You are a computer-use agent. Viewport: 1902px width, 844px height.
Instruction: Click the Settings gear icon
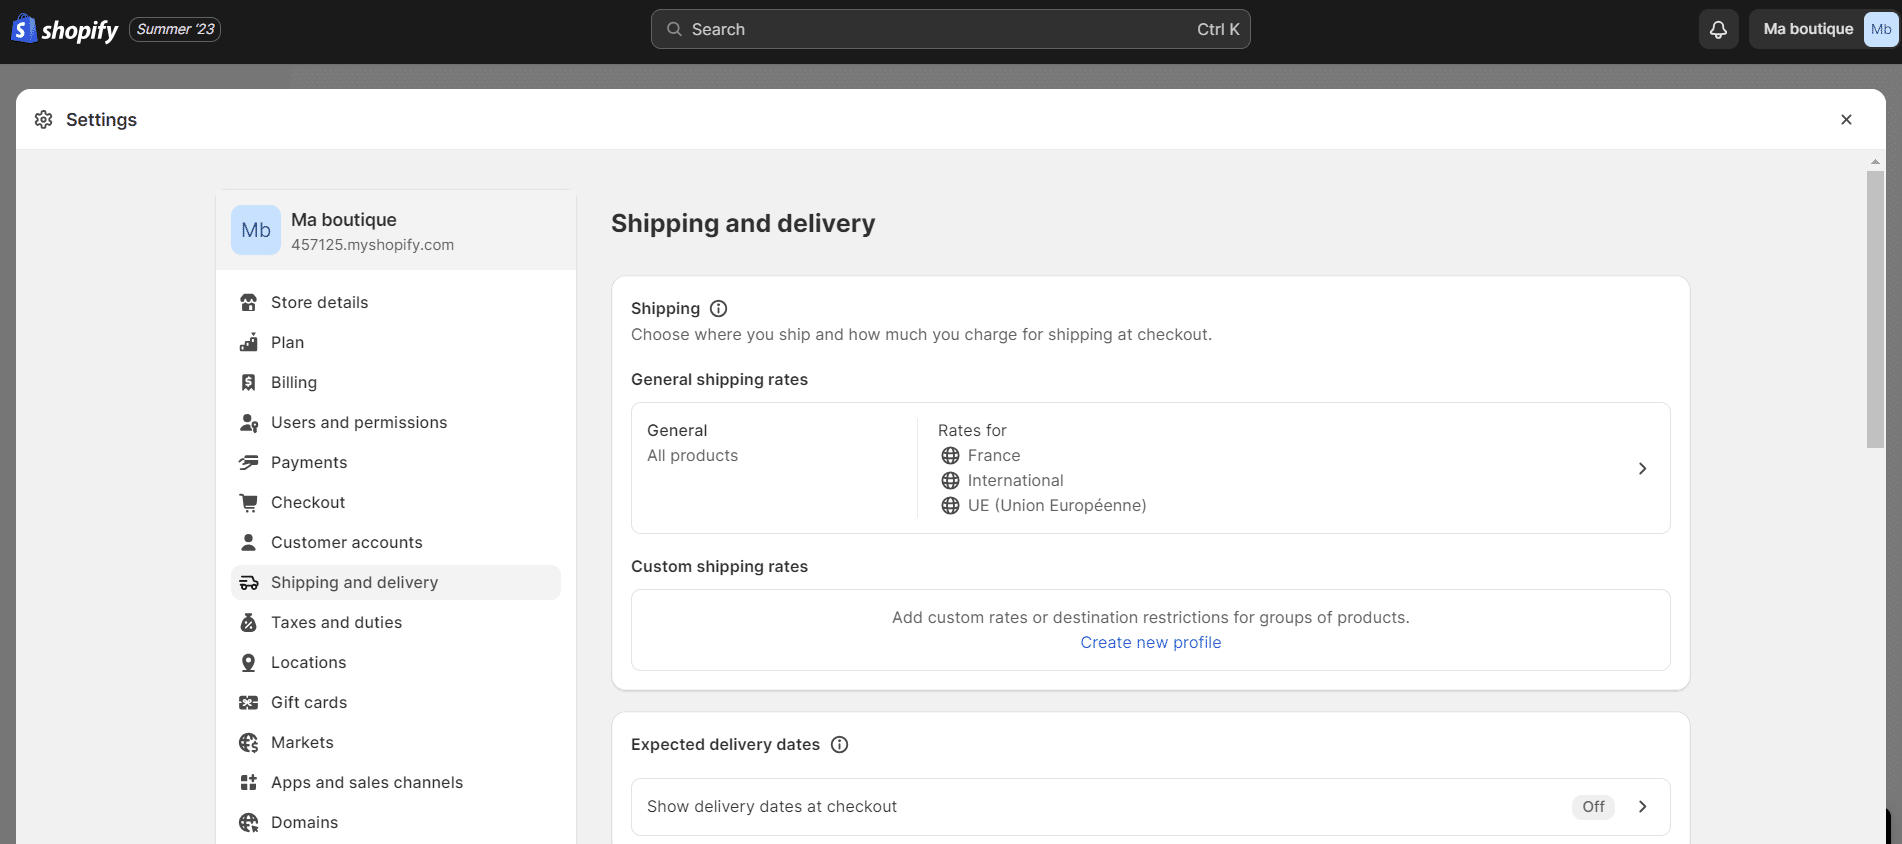(x=43, y=120)
